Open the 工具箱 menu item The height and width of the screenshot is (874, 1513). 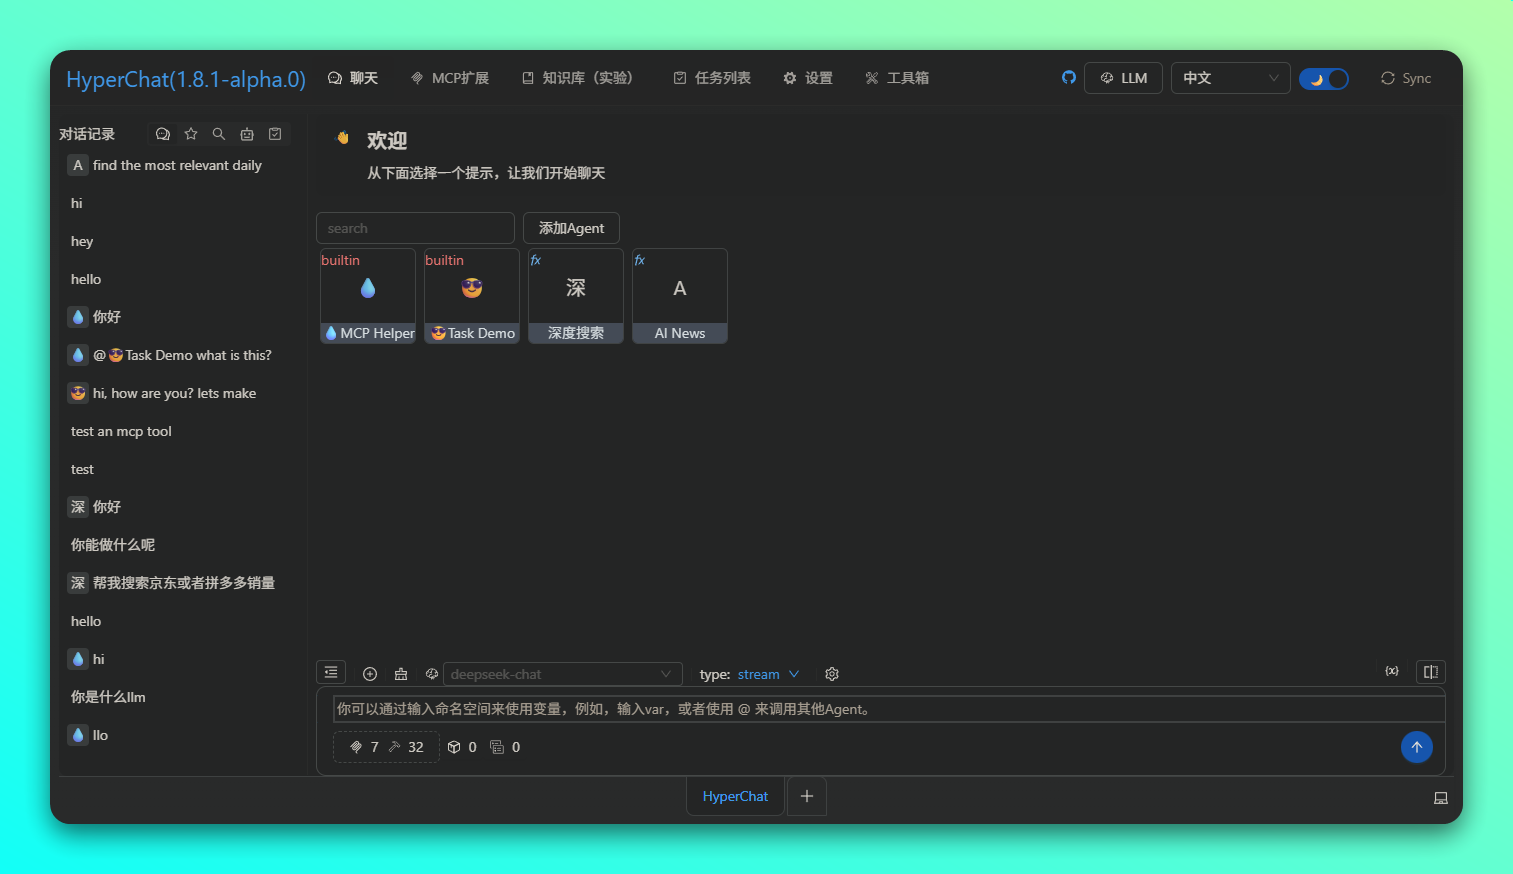(x=897, y=78)
